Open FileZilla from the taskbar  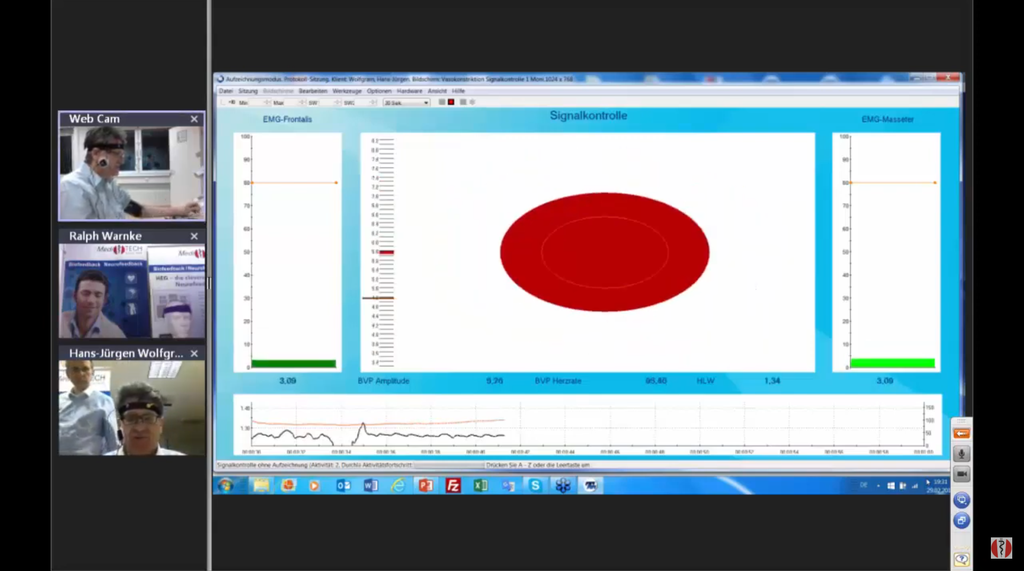[453, 485]
